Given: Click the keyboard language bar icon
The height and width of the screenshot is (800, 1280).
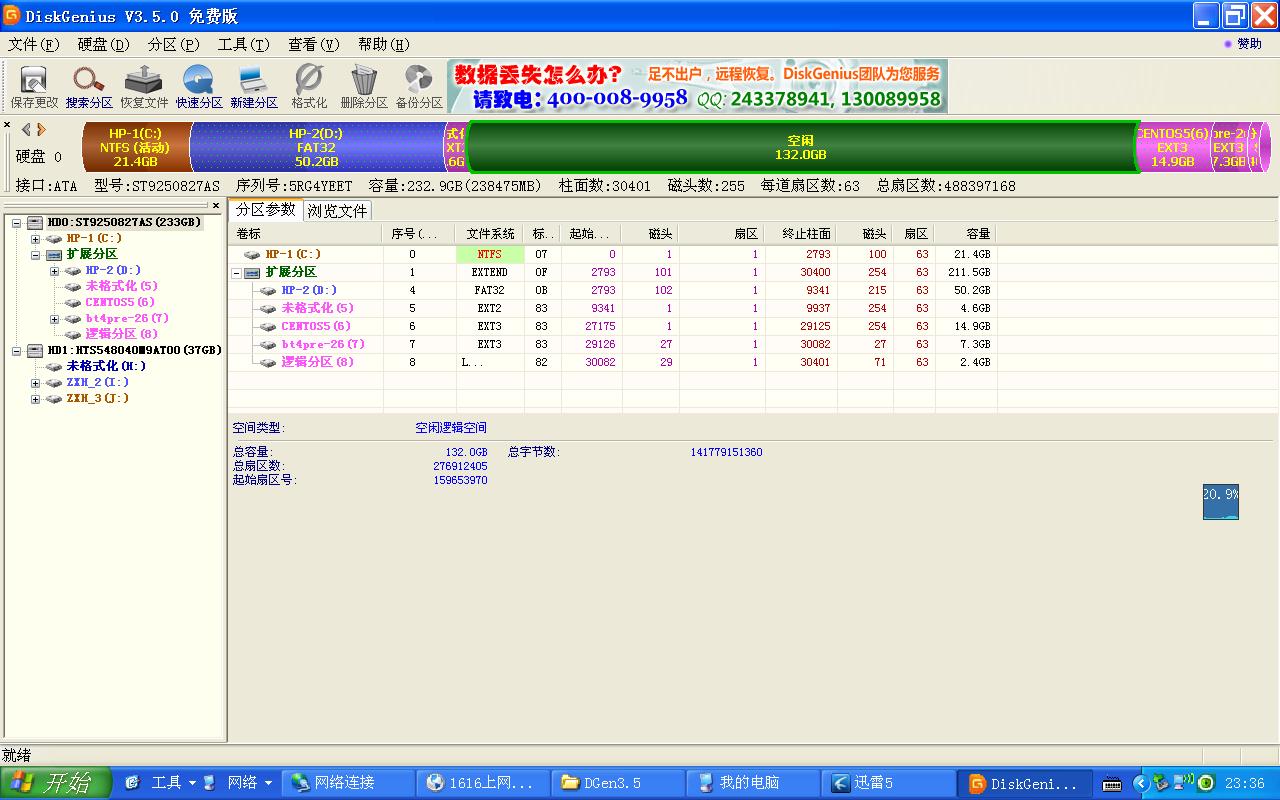Looking at the screenshot, I should coord(1111,784).
